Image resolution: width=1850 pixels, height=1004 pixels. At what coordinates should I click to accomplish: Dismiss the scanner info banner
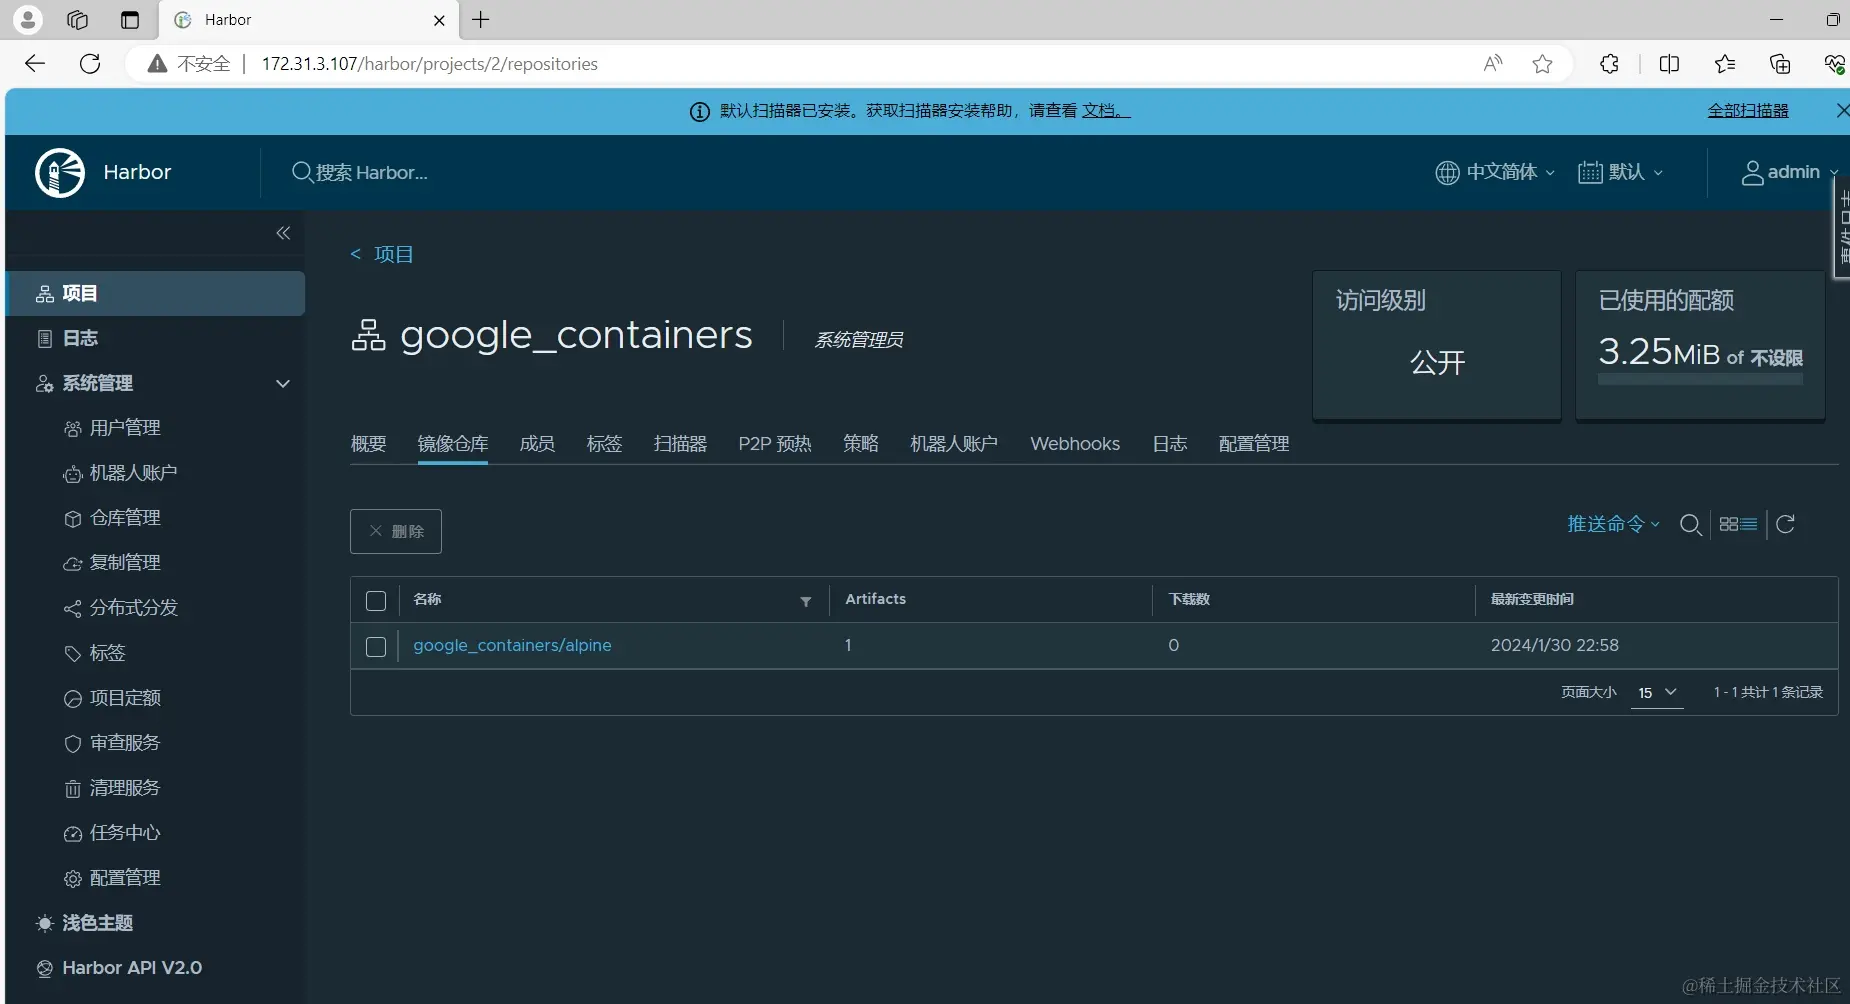point(1842,111)
